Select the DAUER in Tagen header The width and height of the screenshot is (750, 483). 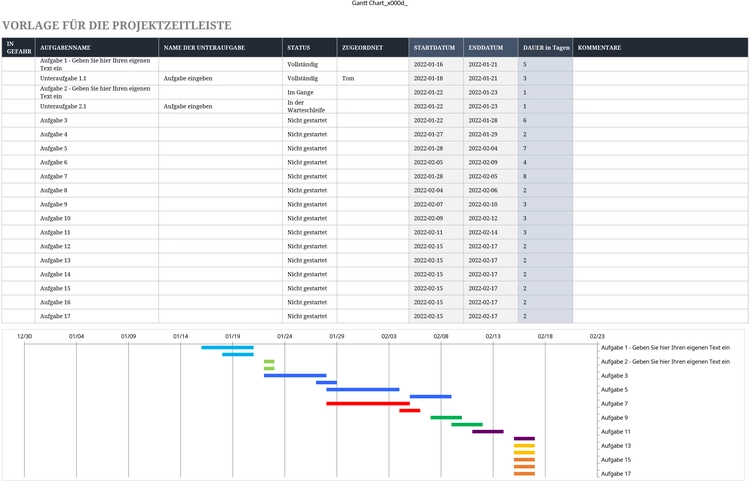[545, 47]
